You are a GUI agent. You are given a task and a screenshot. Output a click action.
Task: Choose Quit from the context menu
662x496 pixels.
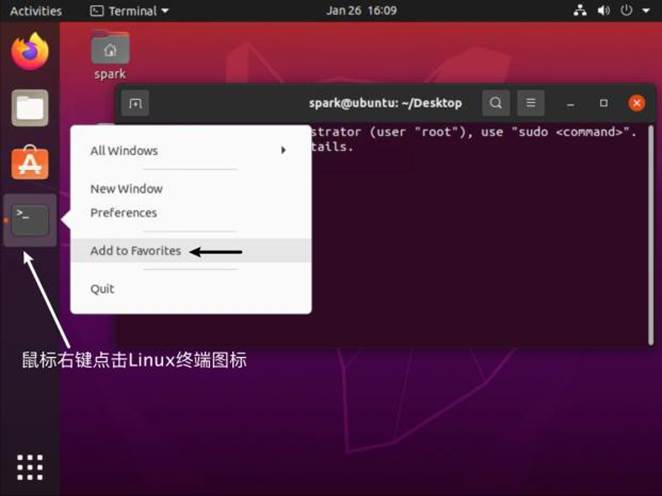[x=191, y=289]
